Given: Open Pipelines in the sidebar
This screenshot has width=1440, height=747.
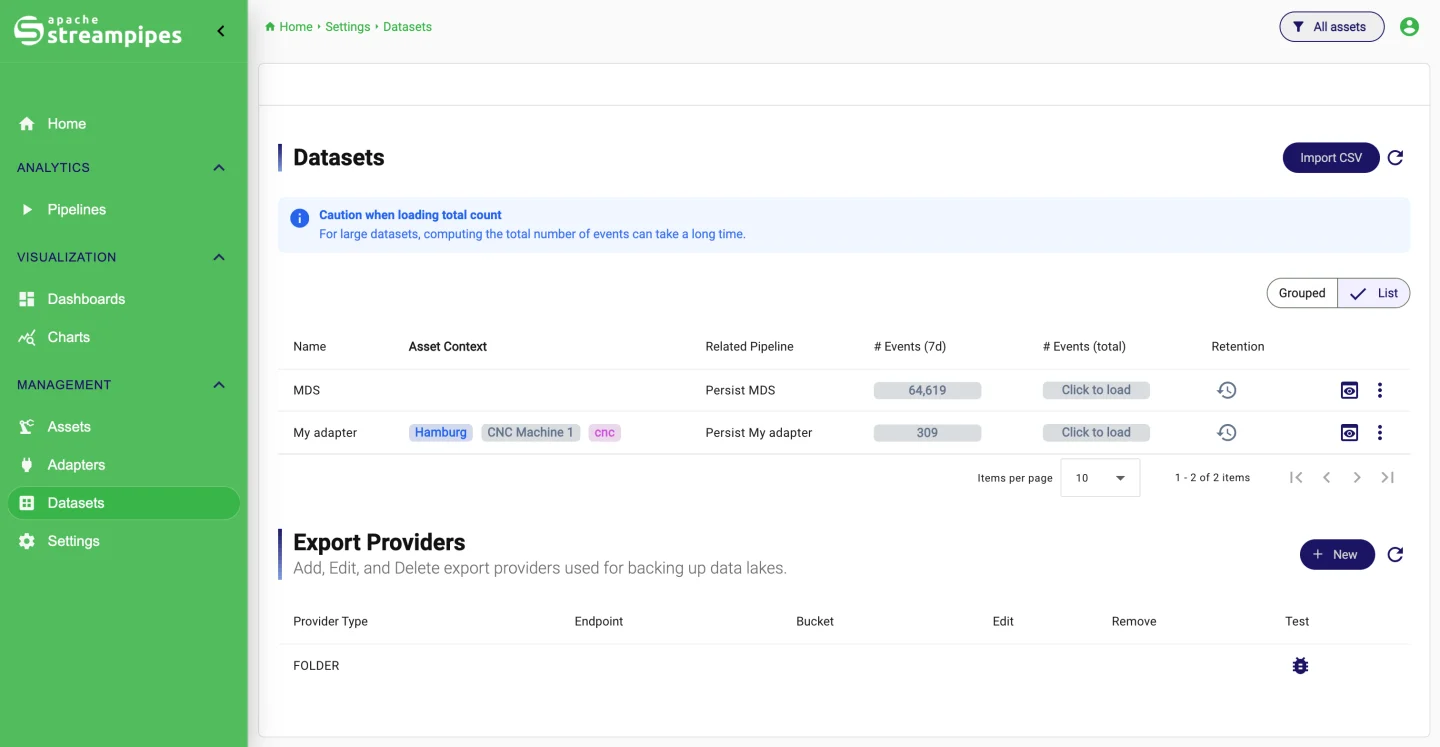Looking at the screenshot, I should pyautogui.click(x=124, y=210).
